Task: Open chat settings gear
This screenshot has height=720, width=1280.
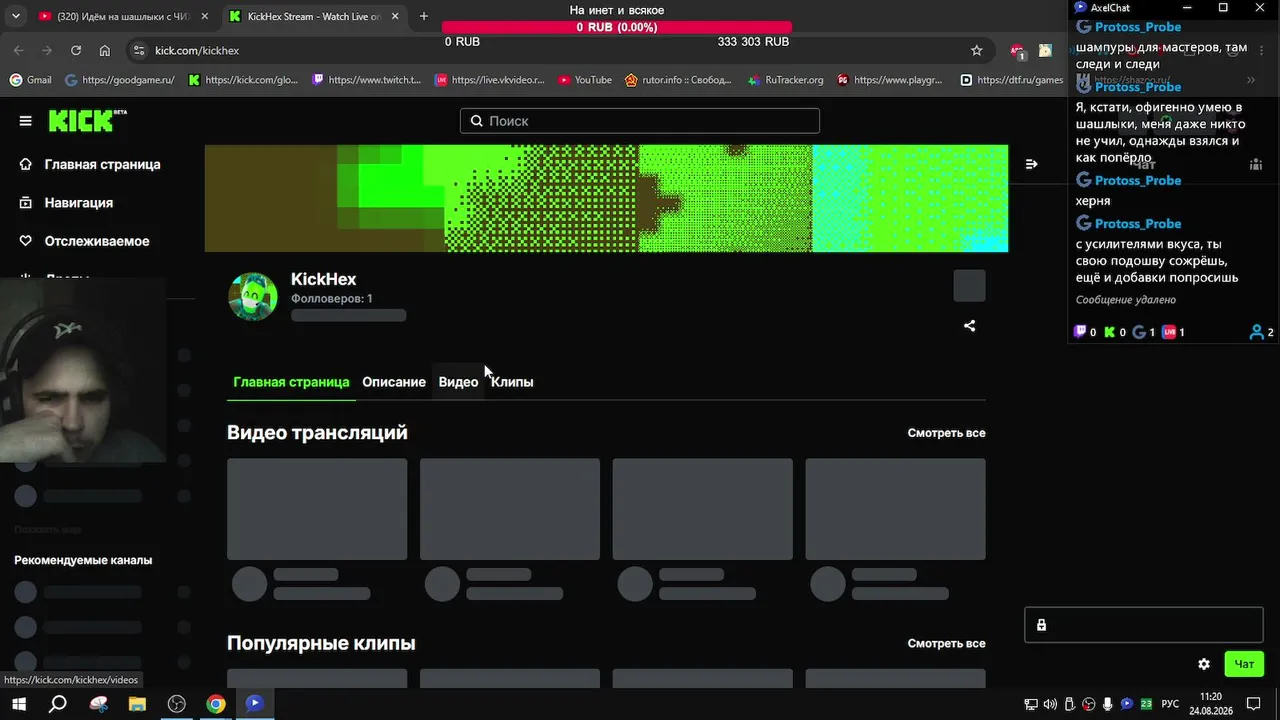Action: click(1204, 664)
